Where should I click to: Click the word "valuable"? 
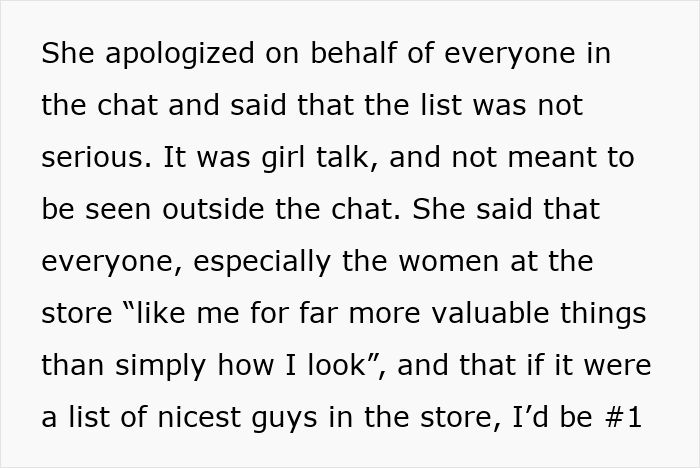490,312
